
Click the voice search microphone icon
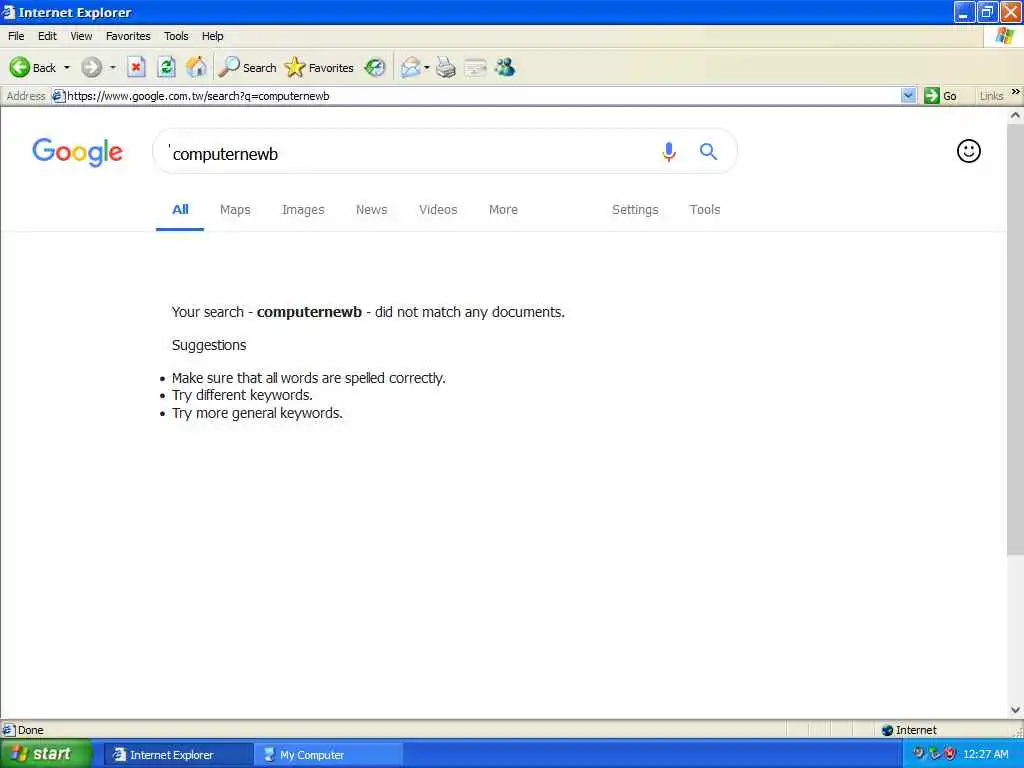click(x=669, y=152)
